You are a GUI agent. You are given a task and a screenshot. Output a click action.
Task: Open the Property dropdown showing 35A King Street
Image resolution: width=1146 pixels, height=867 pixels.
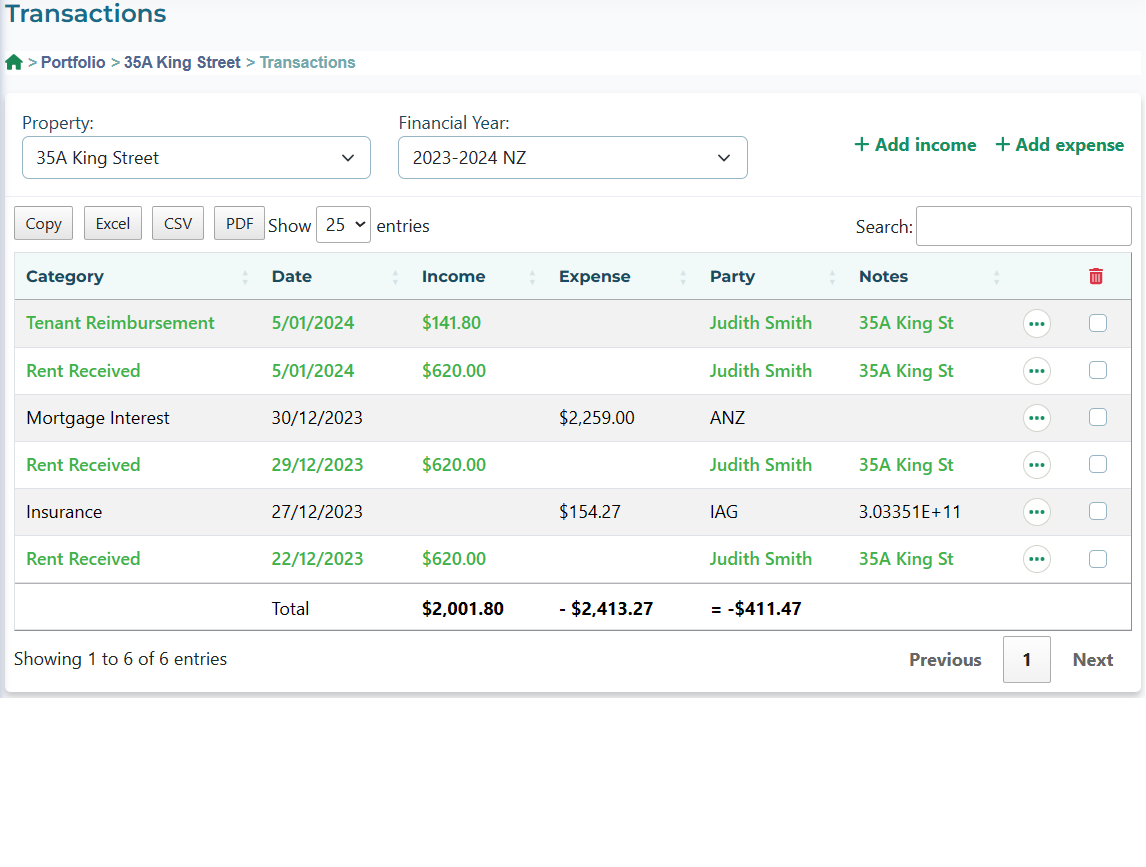pyautogui.click(x=196, y=158)
